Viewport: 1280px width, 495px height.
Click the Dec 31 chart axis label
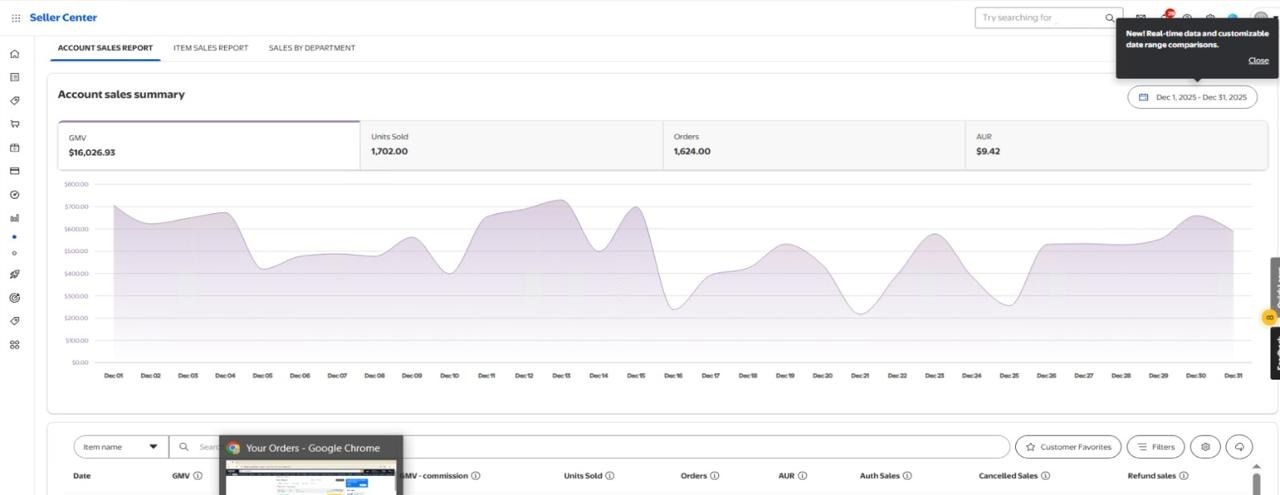point(1233,376)
